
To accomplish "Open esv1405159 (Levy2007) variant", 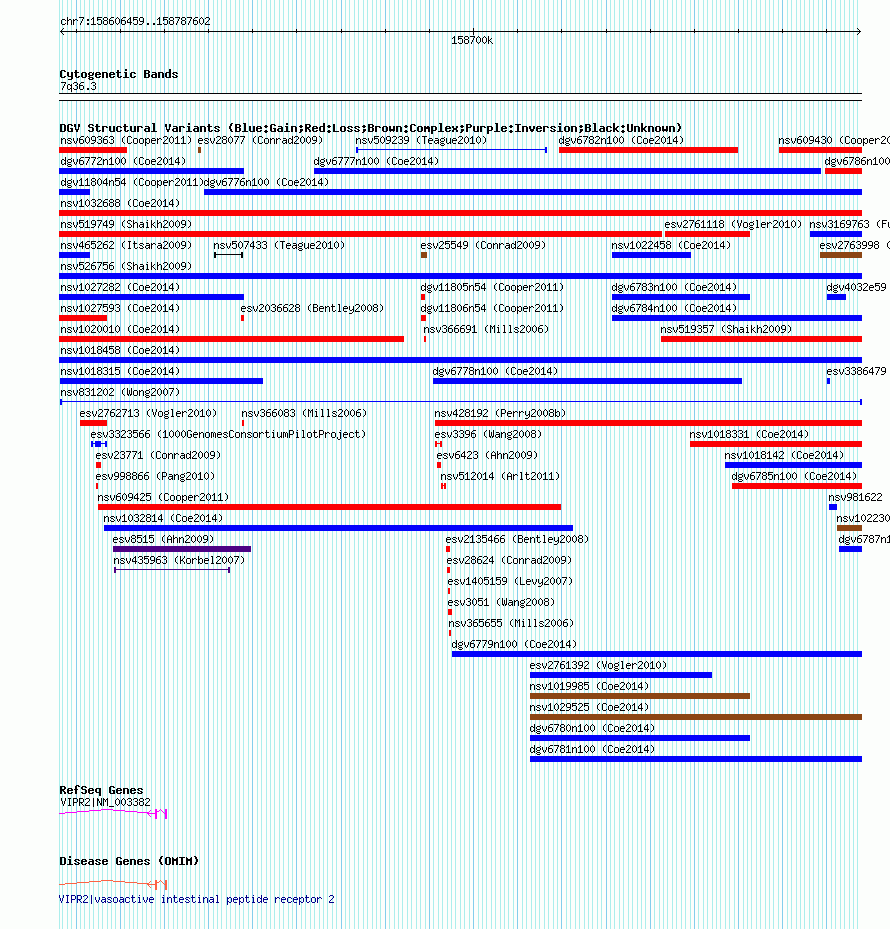I will pyautogui.click(x=510, y=582).
